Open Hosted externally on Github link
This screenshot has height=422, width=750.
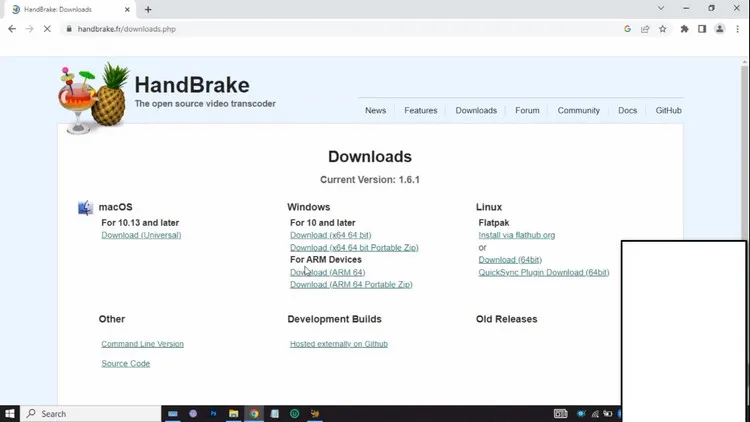tap(339, 344)
